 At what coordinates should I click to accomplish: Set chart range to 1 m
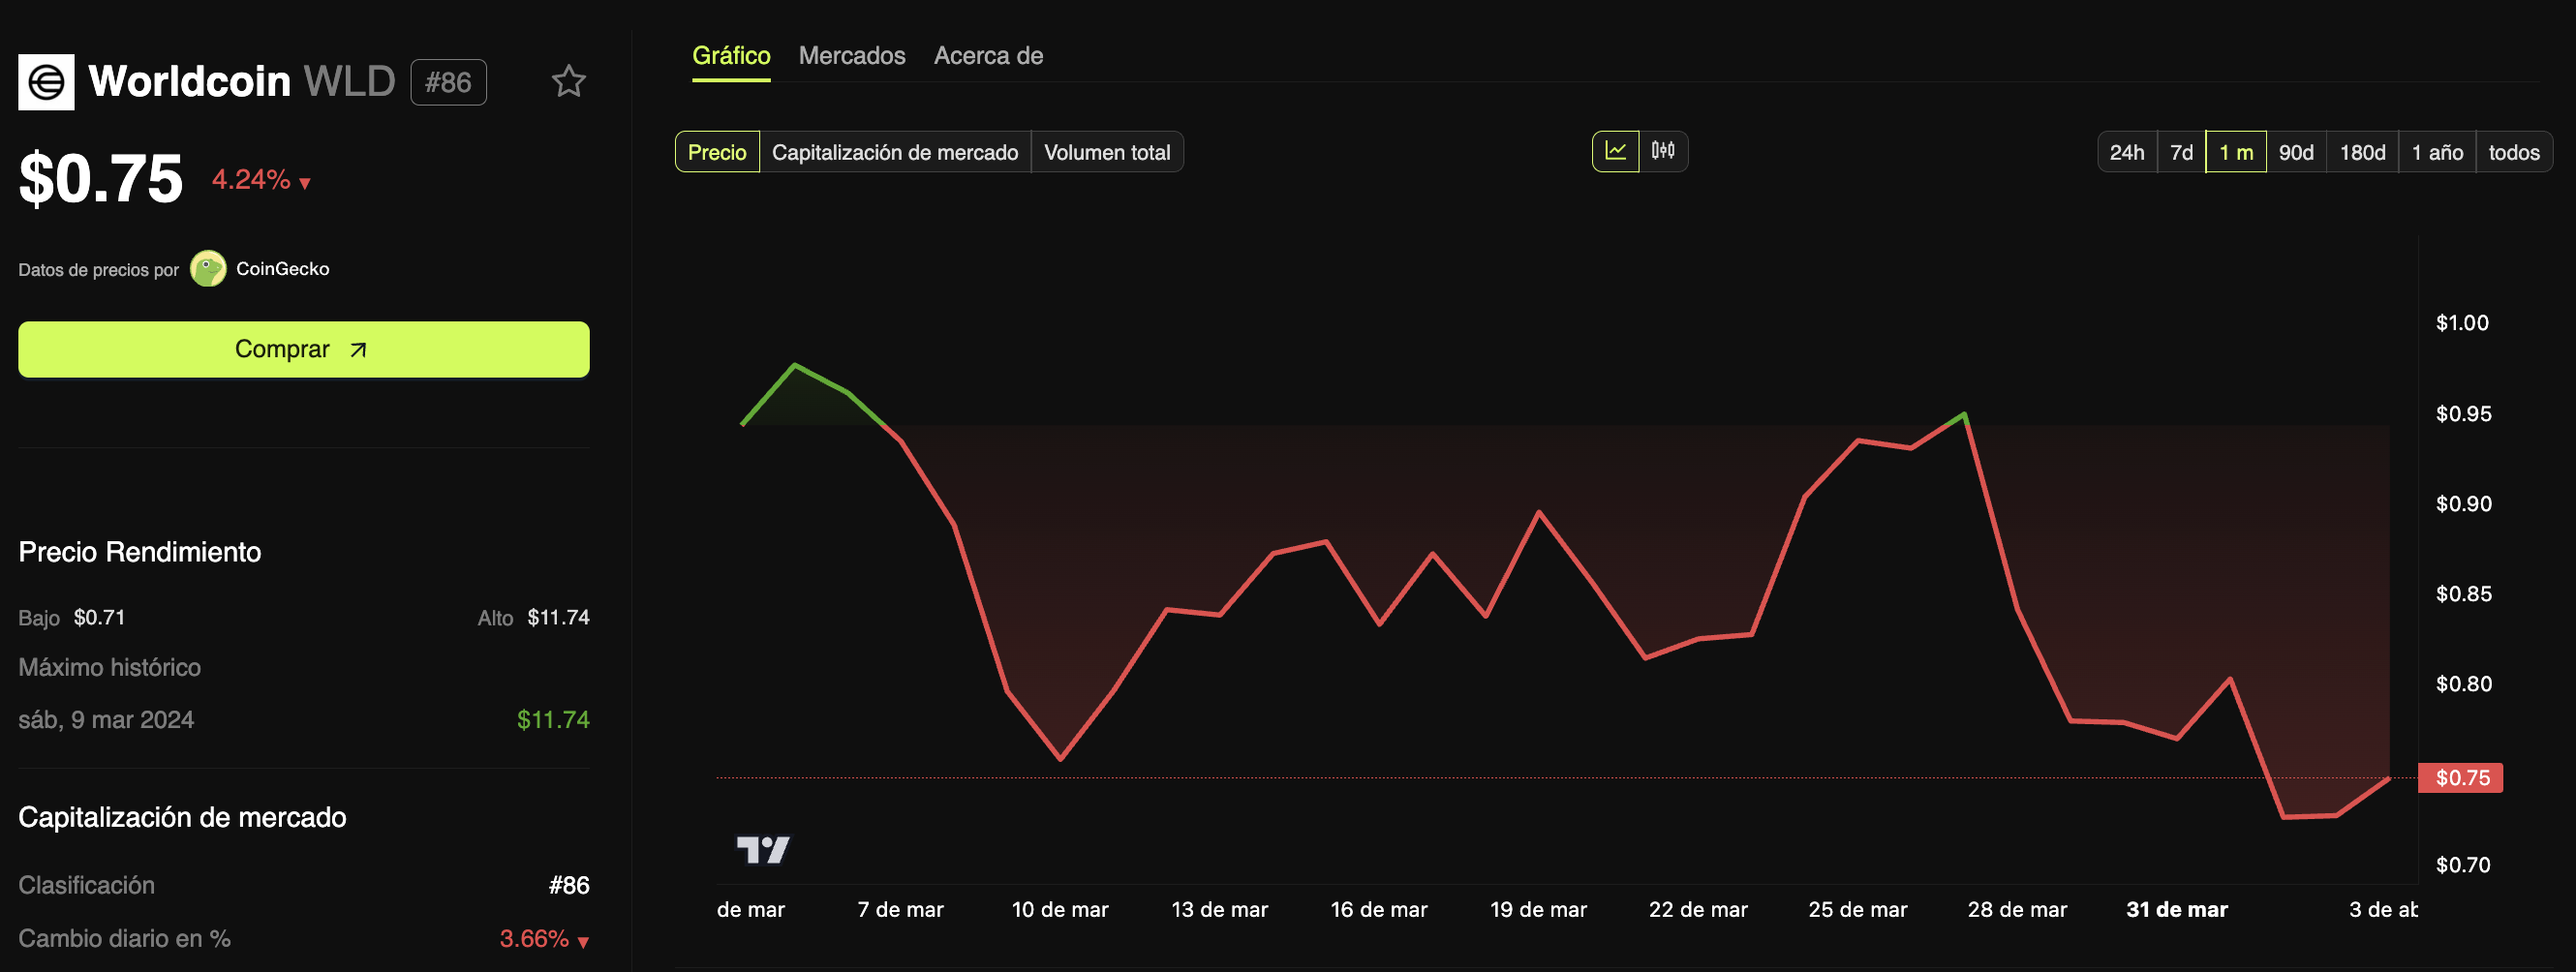click(x=2236, y=152)
